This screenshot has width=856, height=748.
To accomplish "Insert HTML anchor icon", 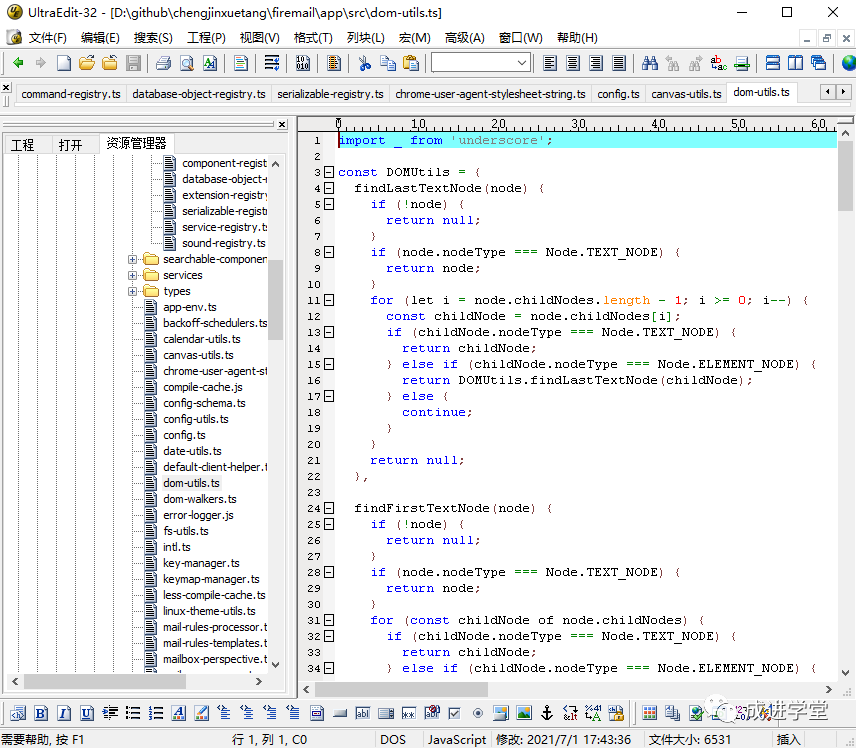I will click(x=547, y=713).
